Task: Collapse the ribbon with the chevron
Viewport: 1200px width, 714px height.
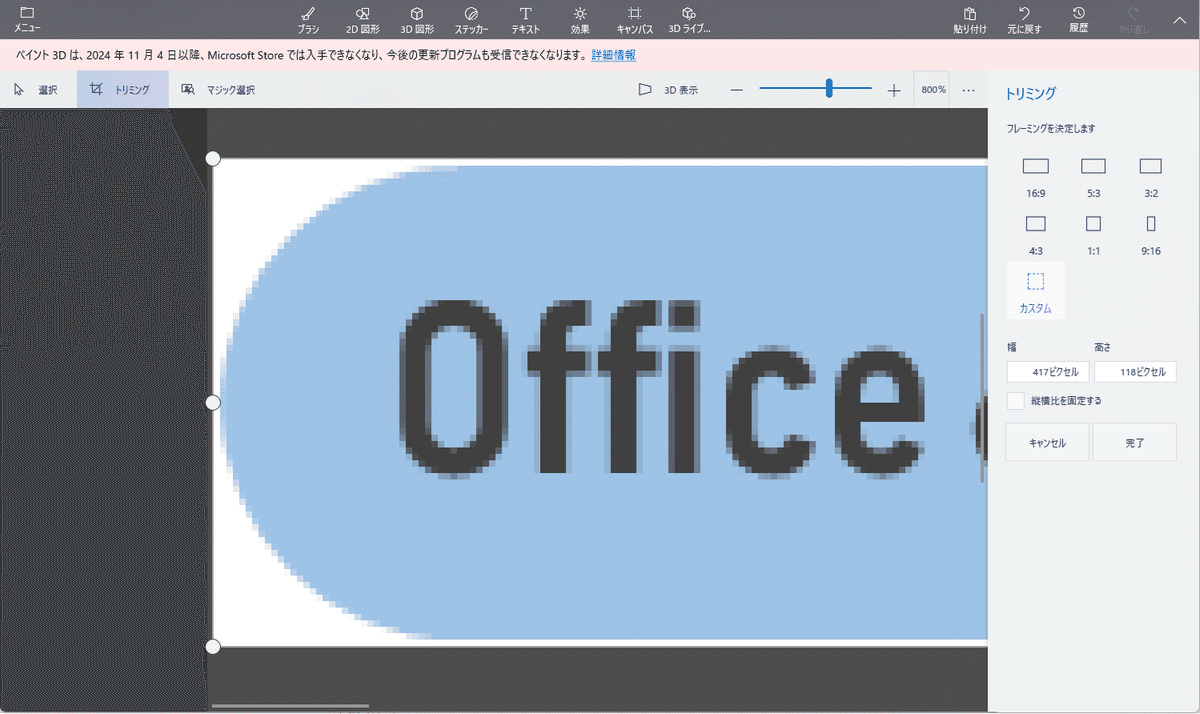Action: (x=1178, y=19)
